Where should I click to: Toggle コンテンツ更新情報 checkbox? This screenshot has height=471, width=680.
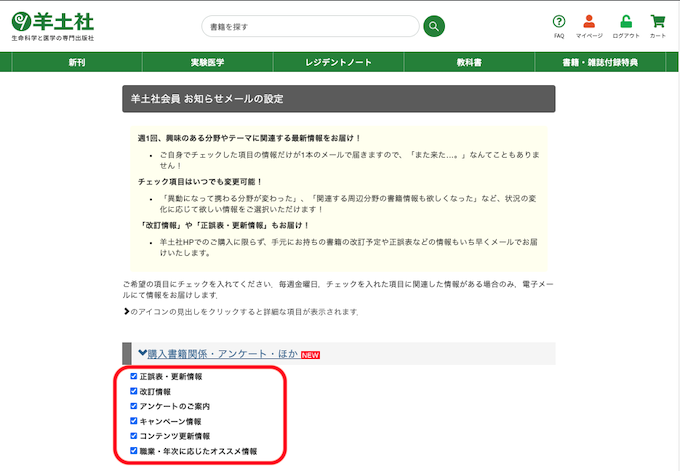(134, 437)
